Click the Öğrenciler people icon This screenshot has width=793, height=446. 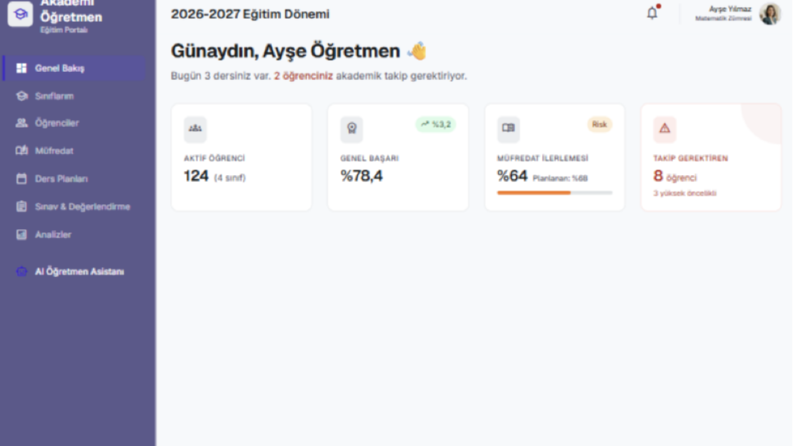[x=21, y=123]
